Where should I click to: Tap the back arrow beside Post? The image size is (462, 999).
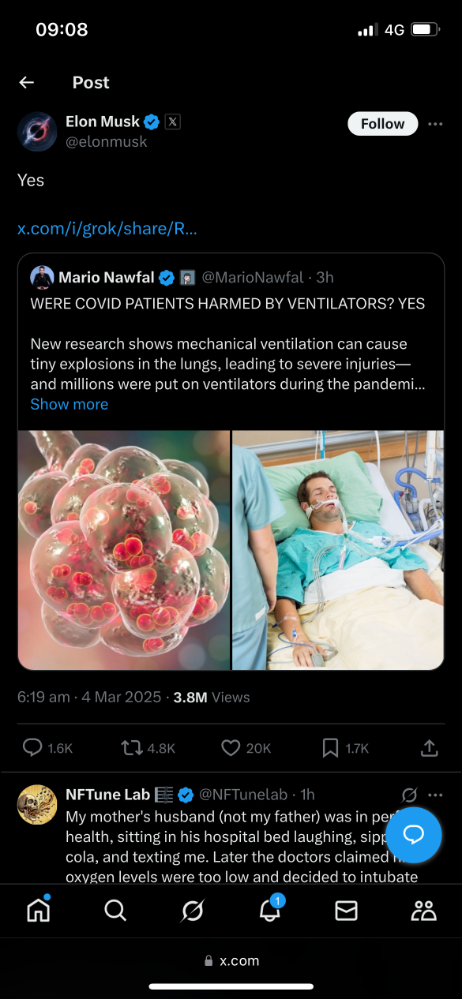pyautogui.click(x=26, y=82)
